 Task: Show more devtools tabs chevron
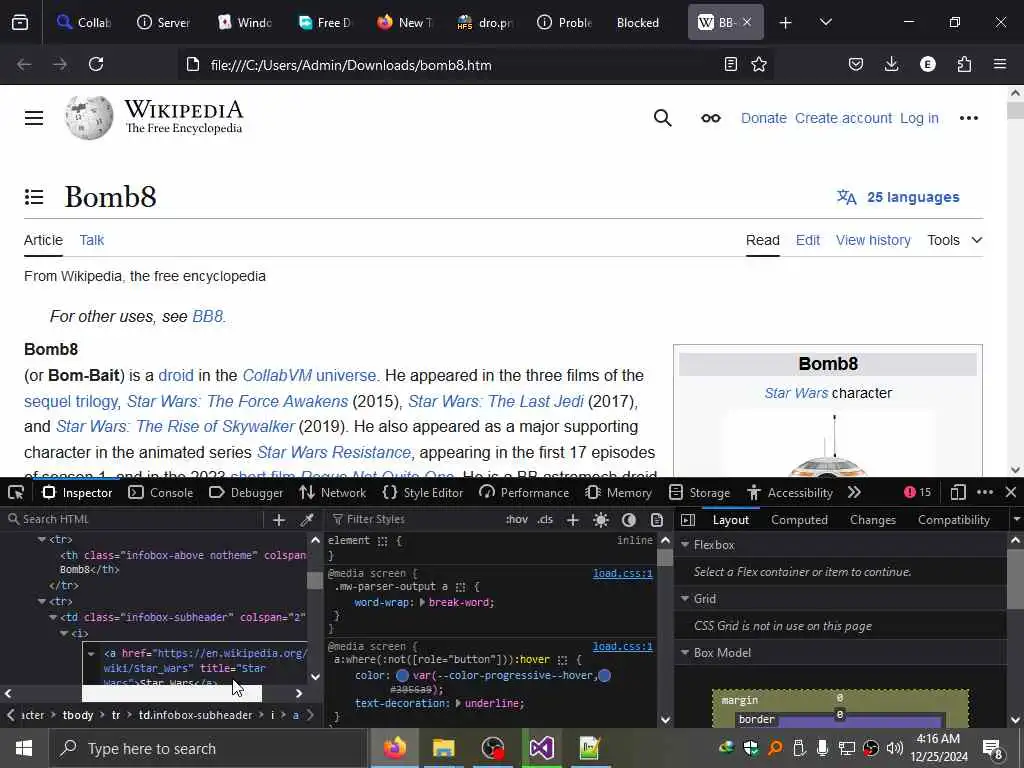coord(854,492)
